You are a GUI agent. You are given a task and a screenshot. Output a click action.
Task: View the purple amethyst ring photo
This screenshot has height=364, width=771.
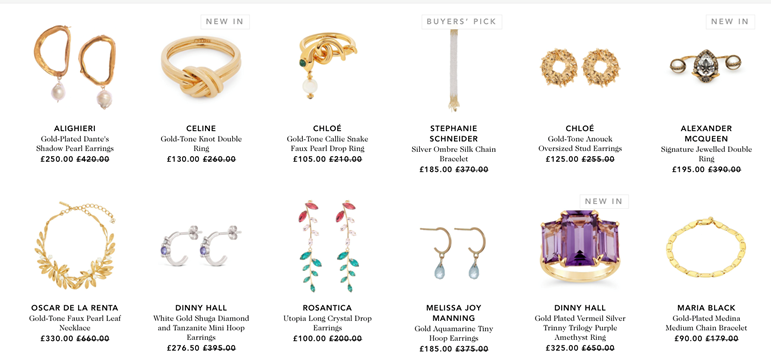580,247
